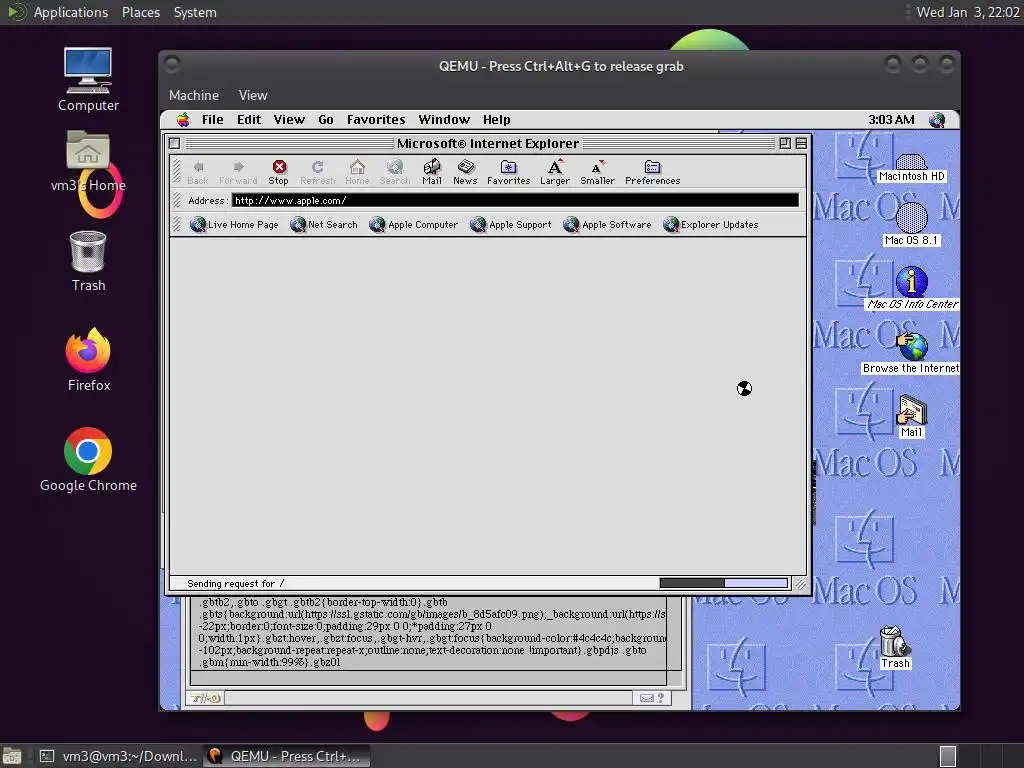Click the clock in the top panel
This screenshot has width=1024, height=768.
click(968, 12)
